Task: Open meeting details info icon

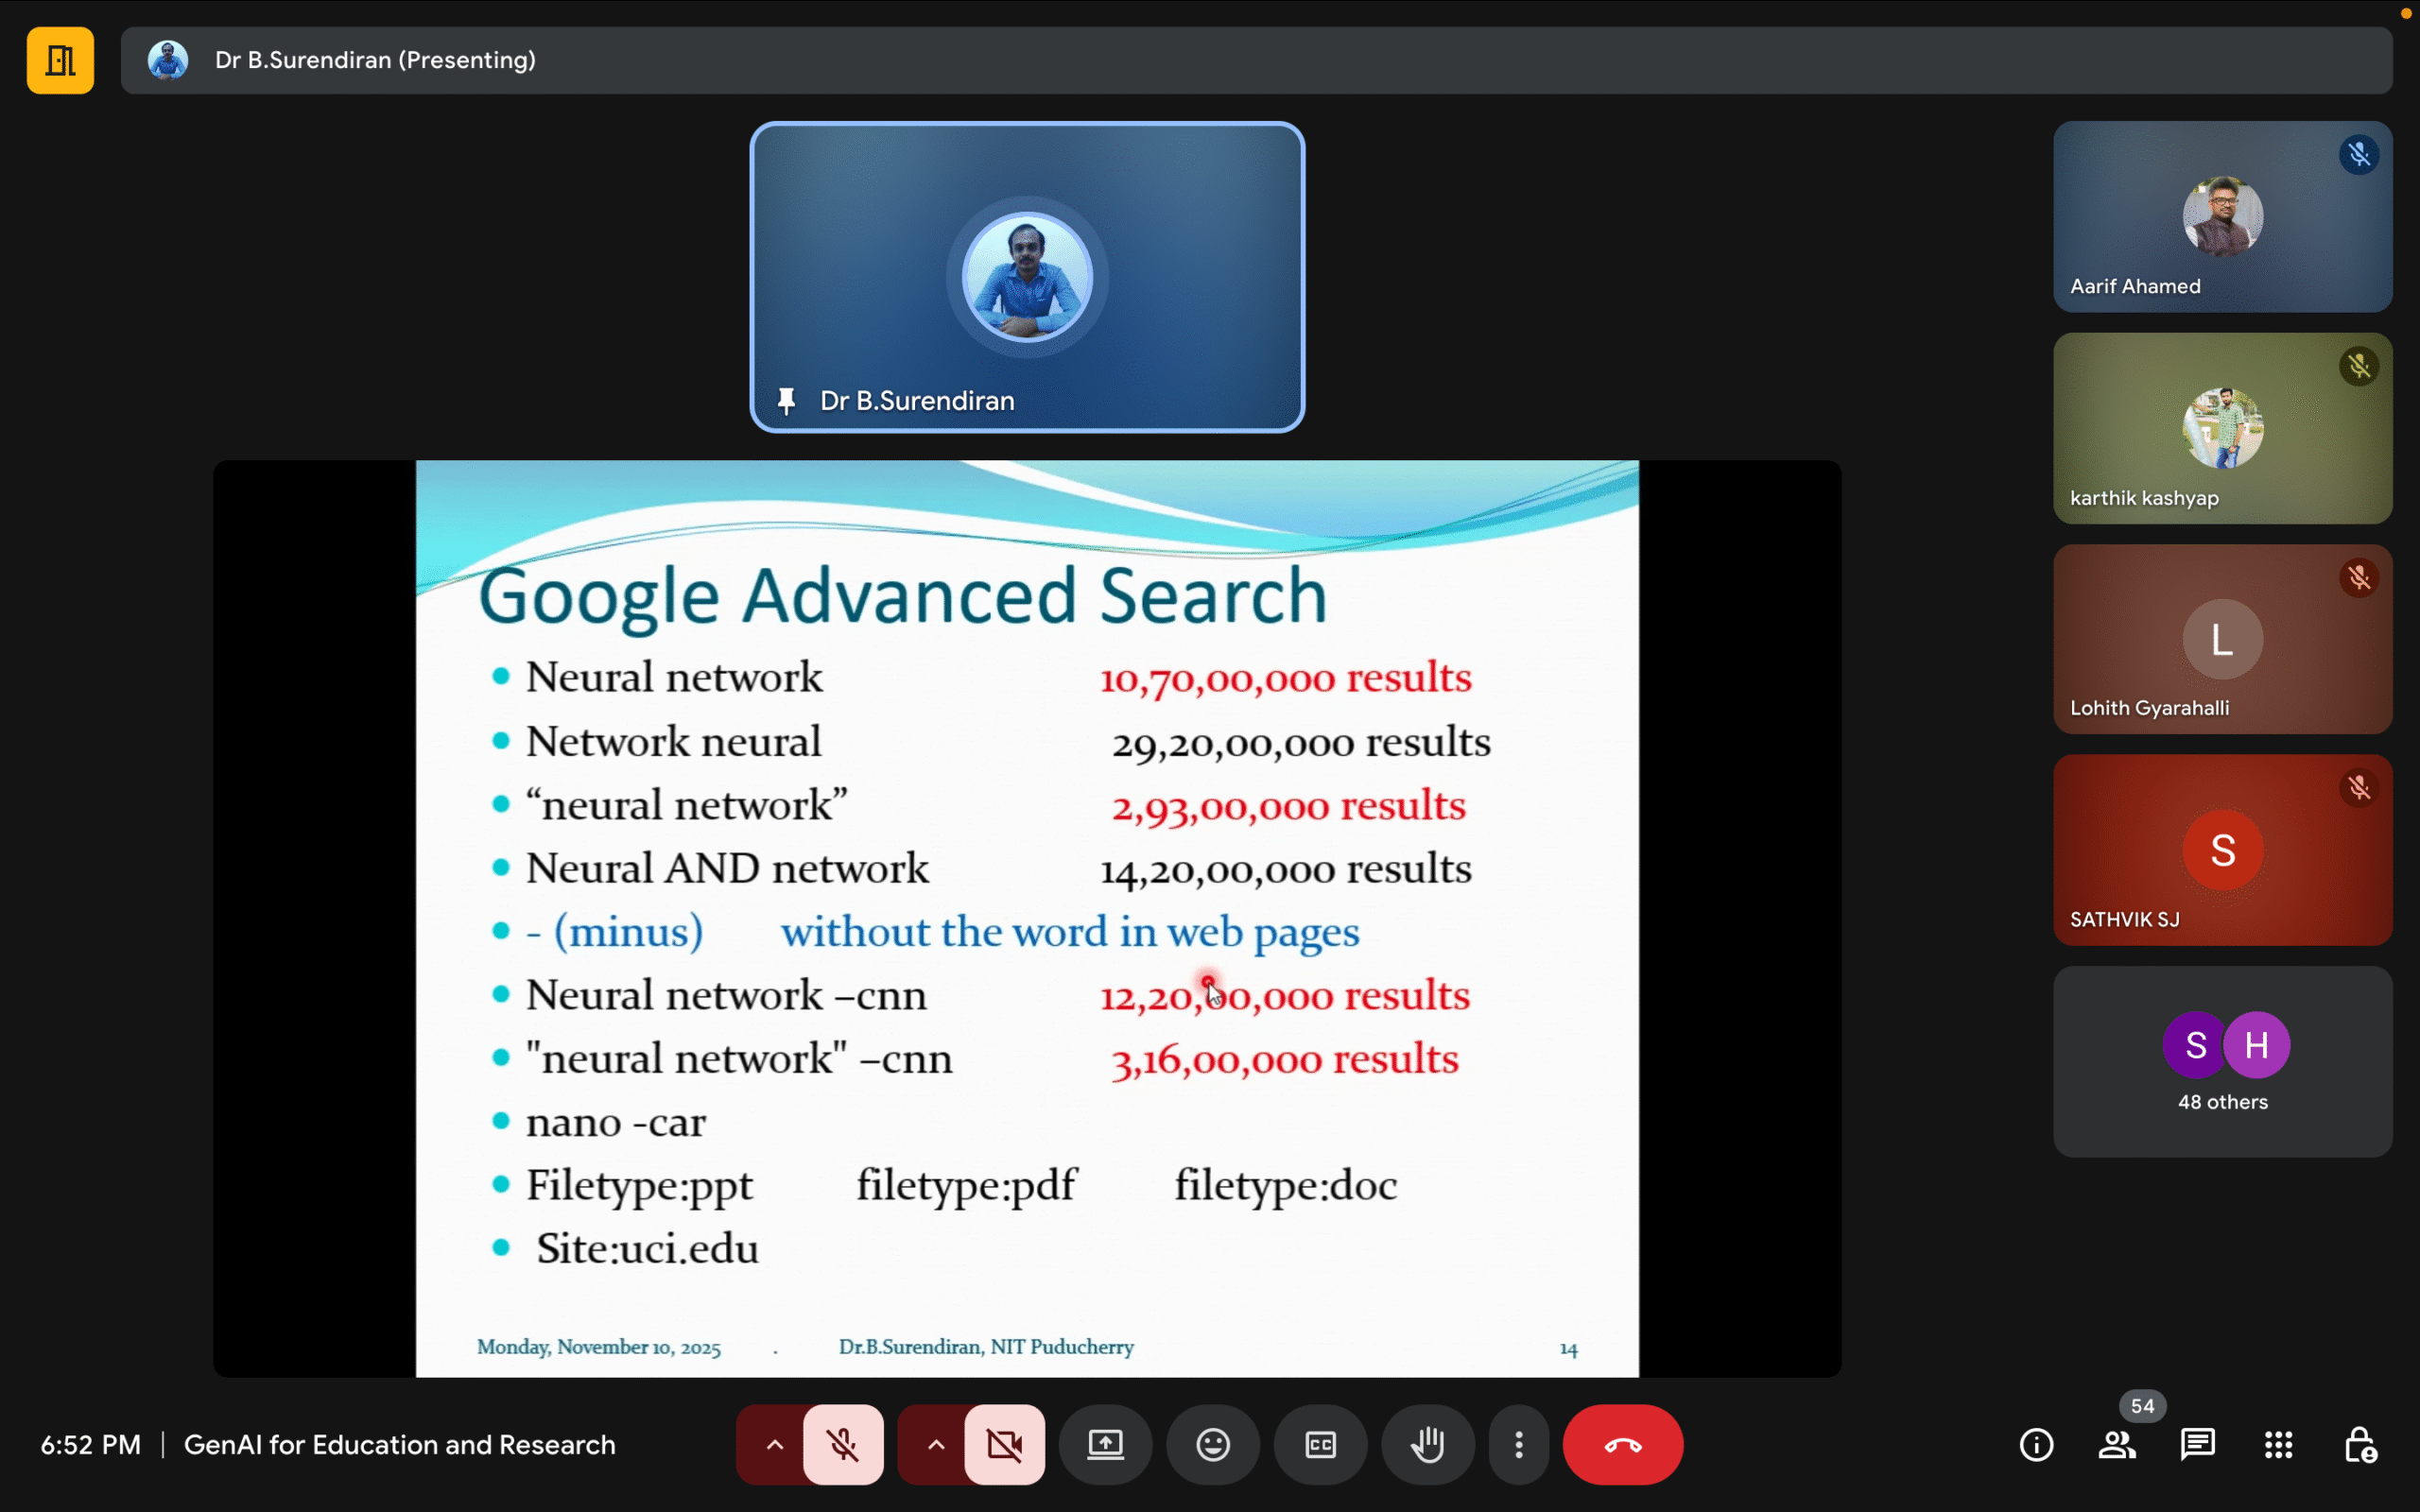Action: (x=2036, y=1444)
